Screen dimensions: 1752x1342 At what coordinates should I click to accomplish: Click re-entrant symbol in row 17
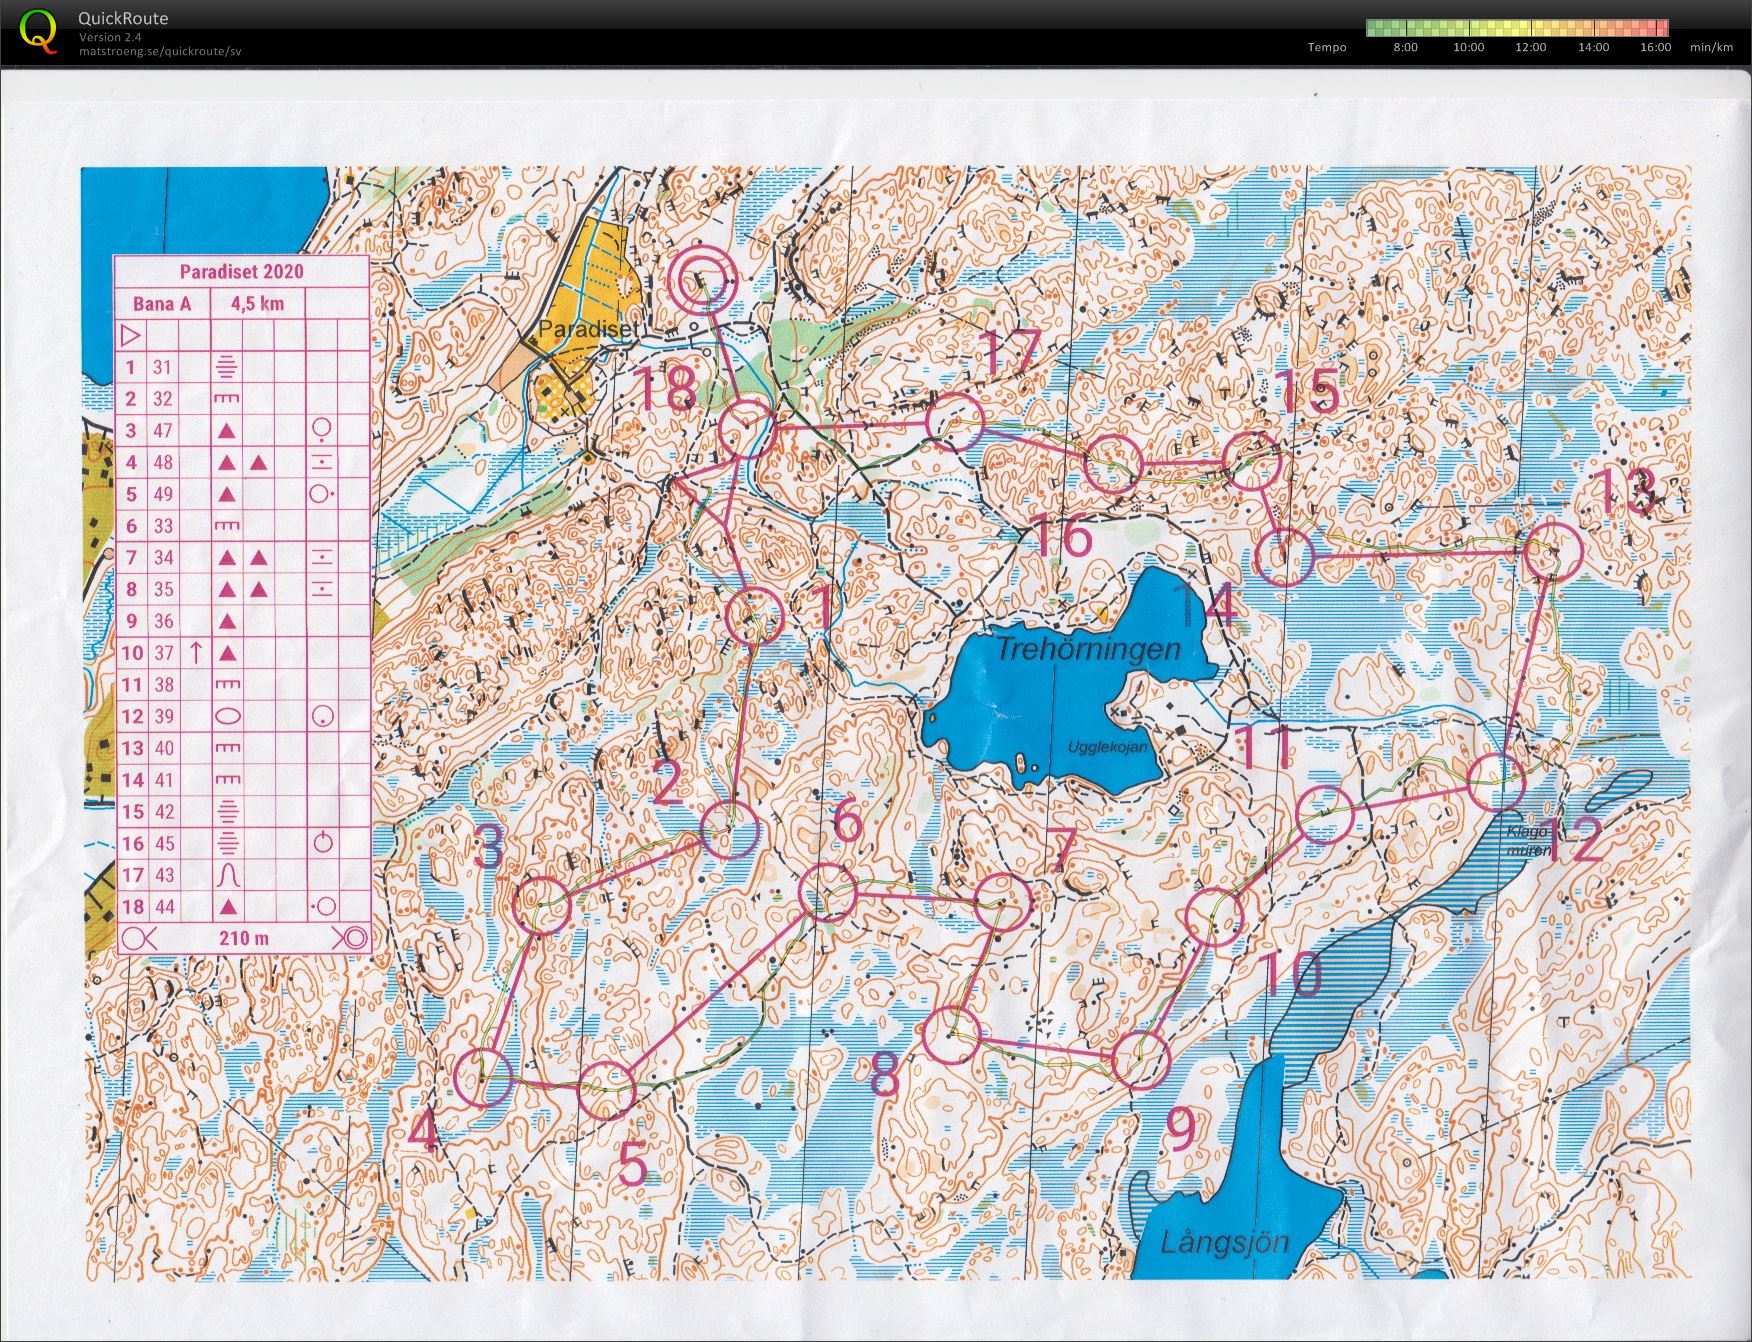[227, 875]
